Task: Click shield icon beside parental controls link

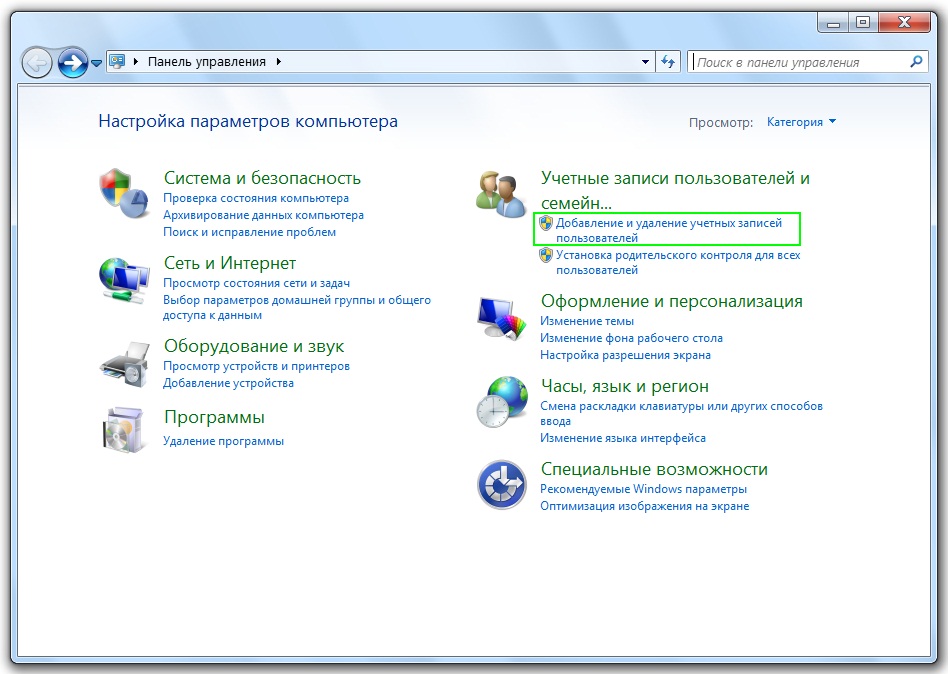Action: tap(546, 255)
